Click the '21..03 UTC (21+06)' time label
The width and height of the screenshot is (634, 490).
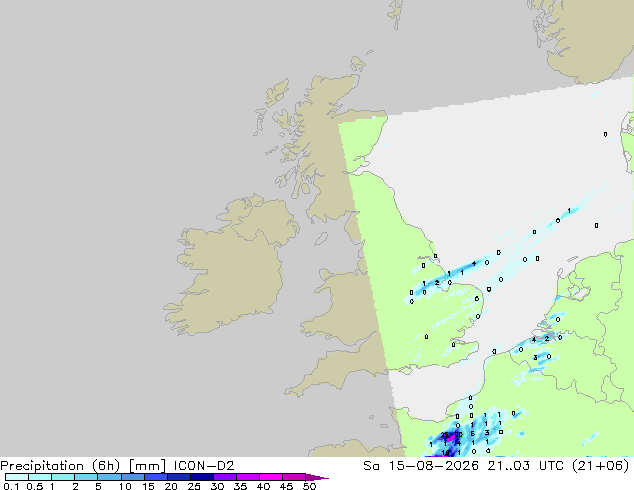pyautogui.click(x=558, y=466)
